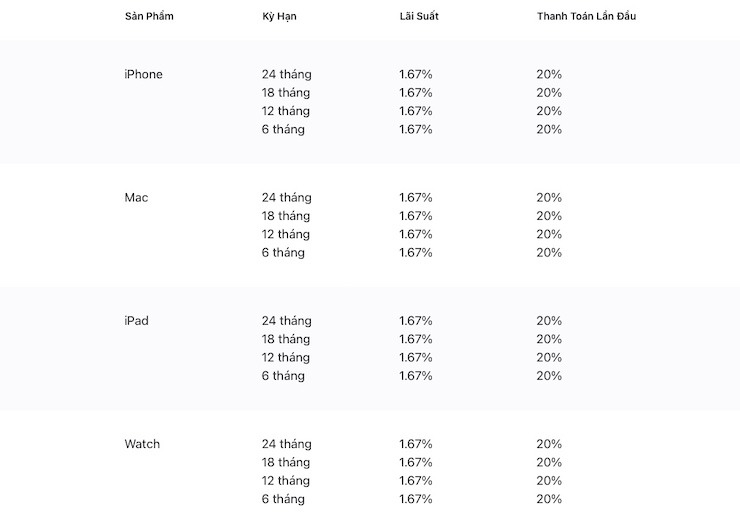Select 20% first payment for Watch 18 tháng

(549, 462)
